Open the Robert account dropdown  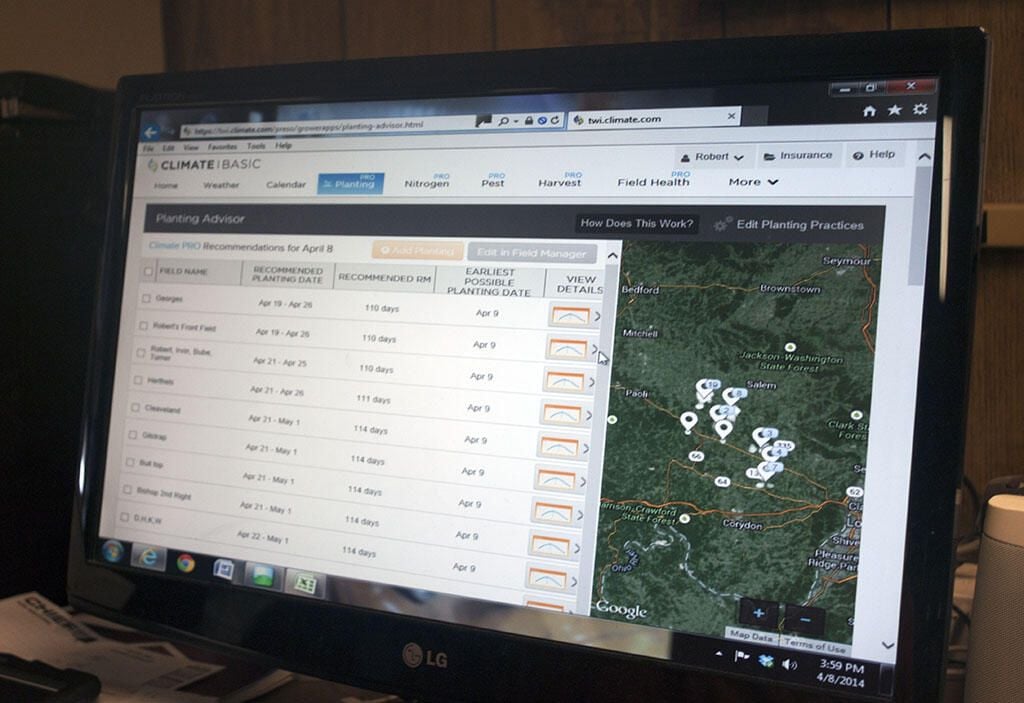pyautogui.click(x=712, y=157)
